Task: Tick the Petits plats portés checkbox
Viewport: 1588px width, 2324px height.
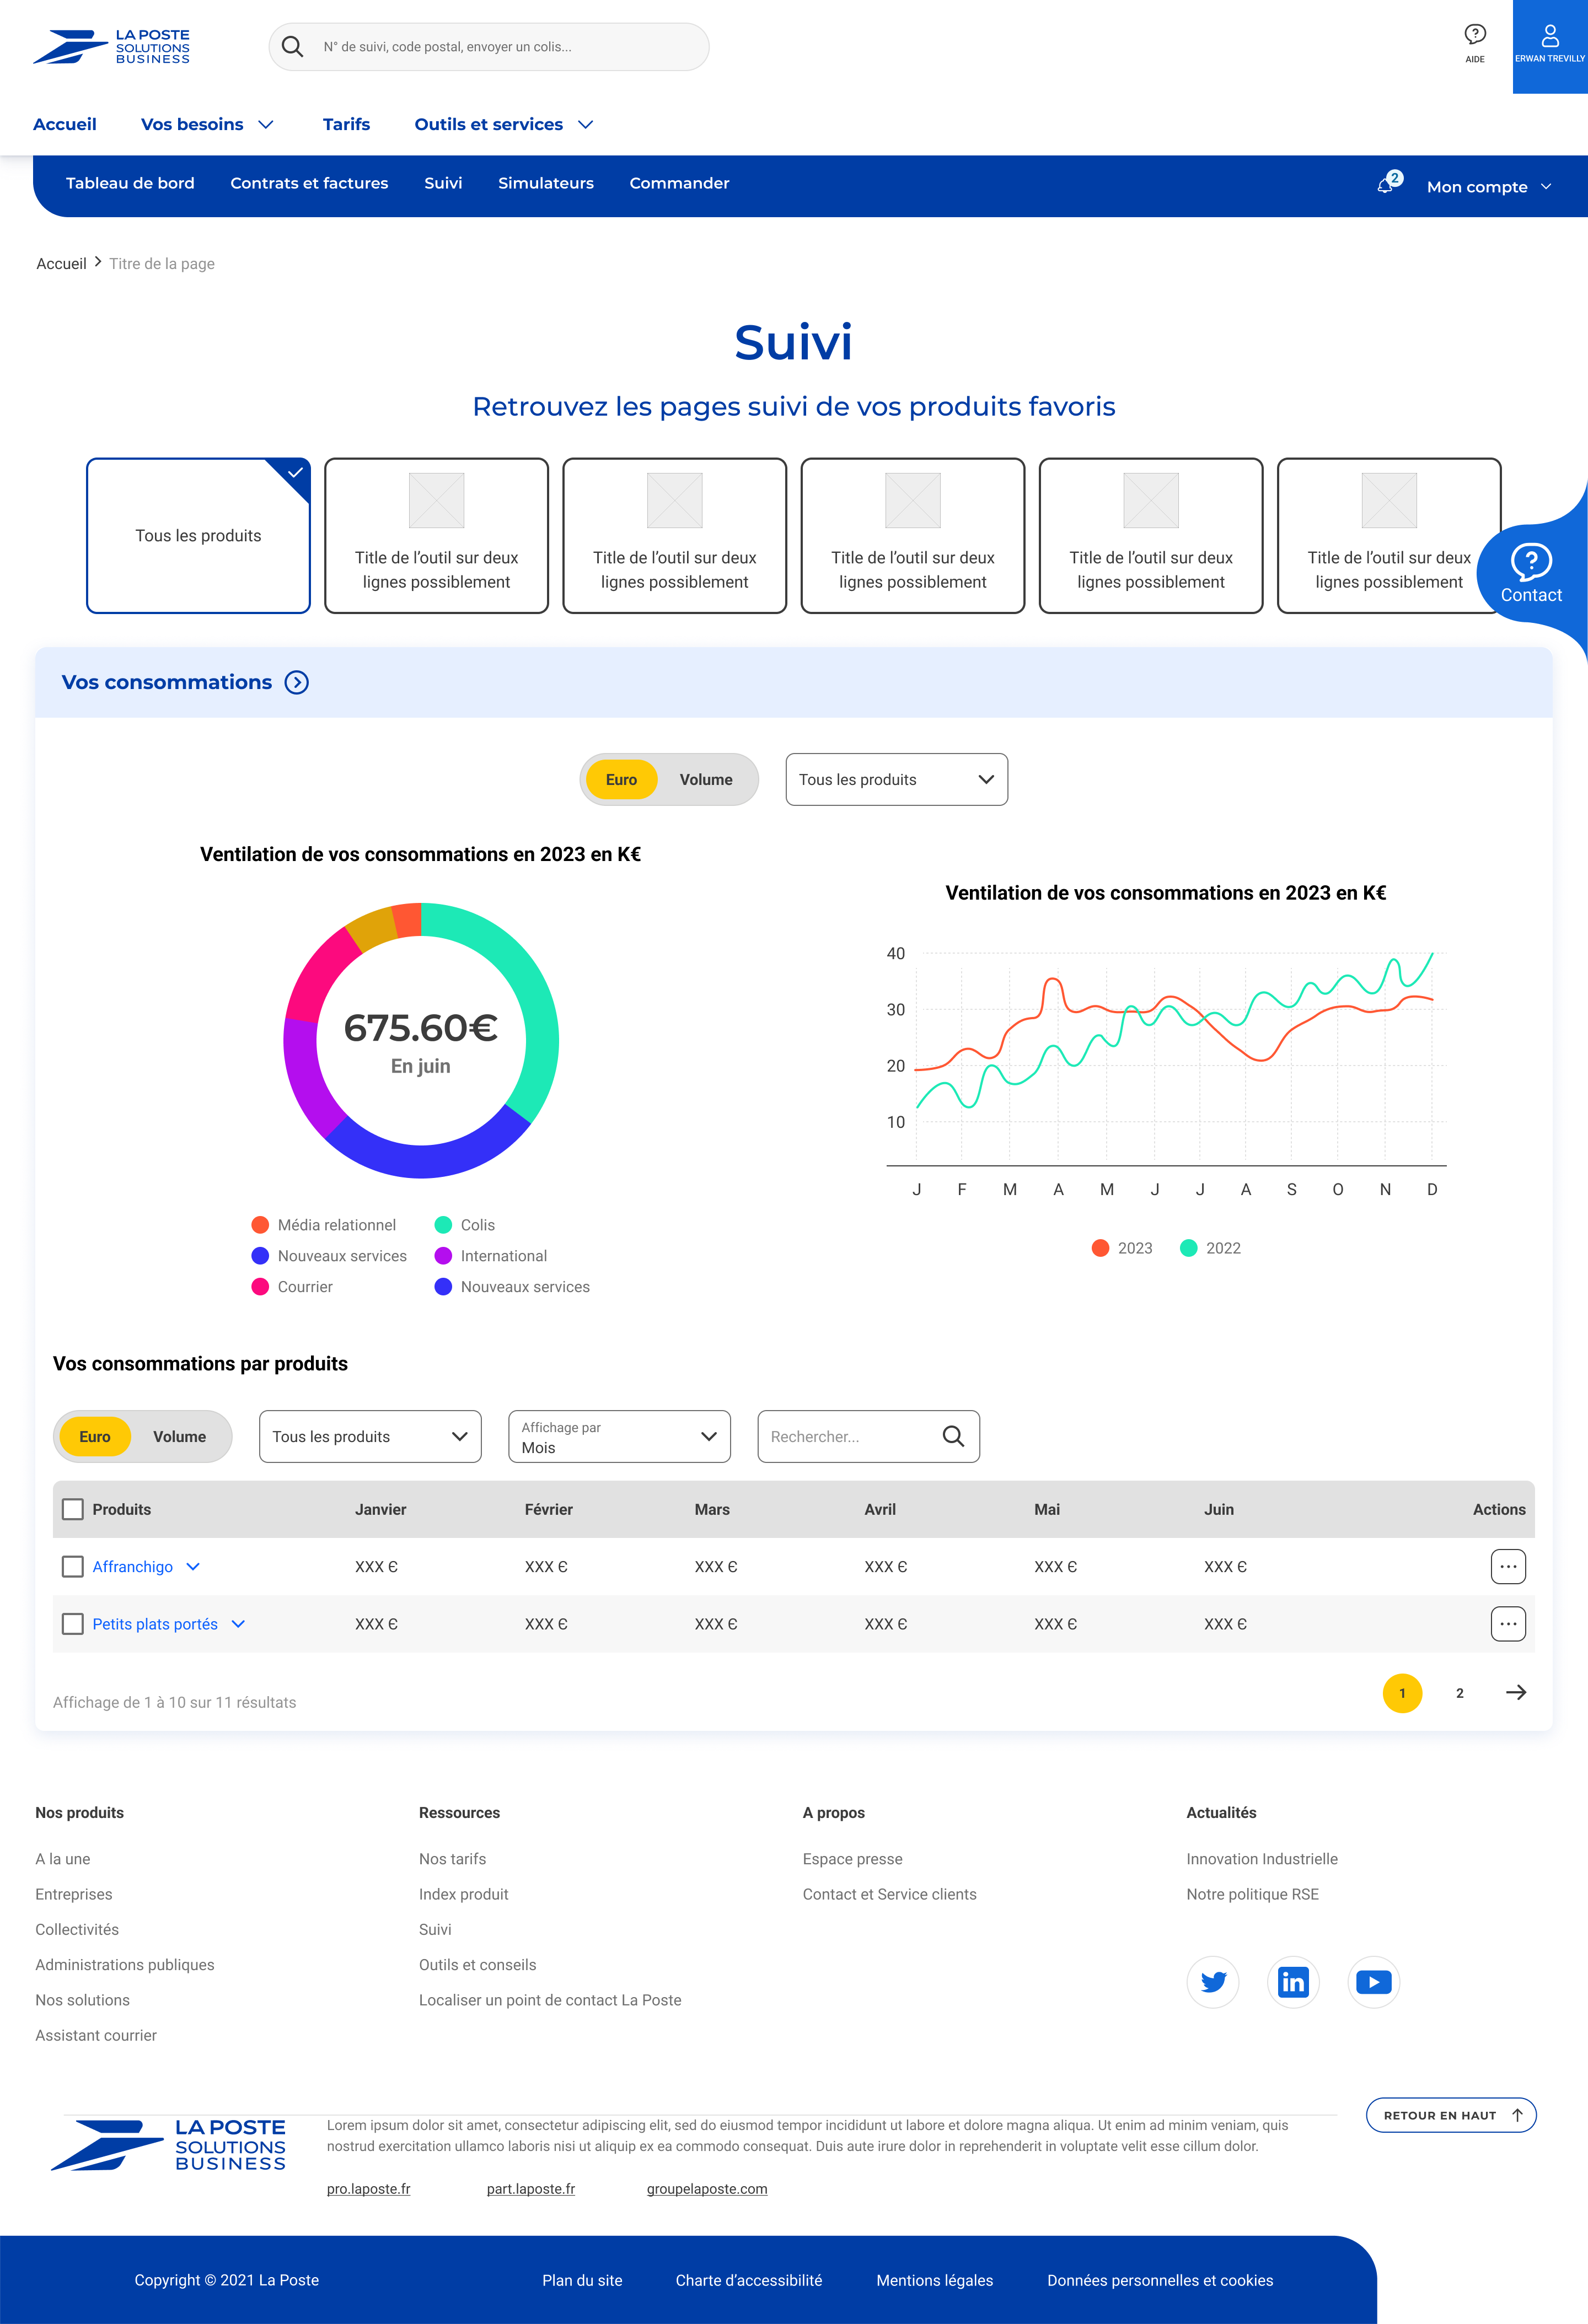Action: tap(73, 1623)
